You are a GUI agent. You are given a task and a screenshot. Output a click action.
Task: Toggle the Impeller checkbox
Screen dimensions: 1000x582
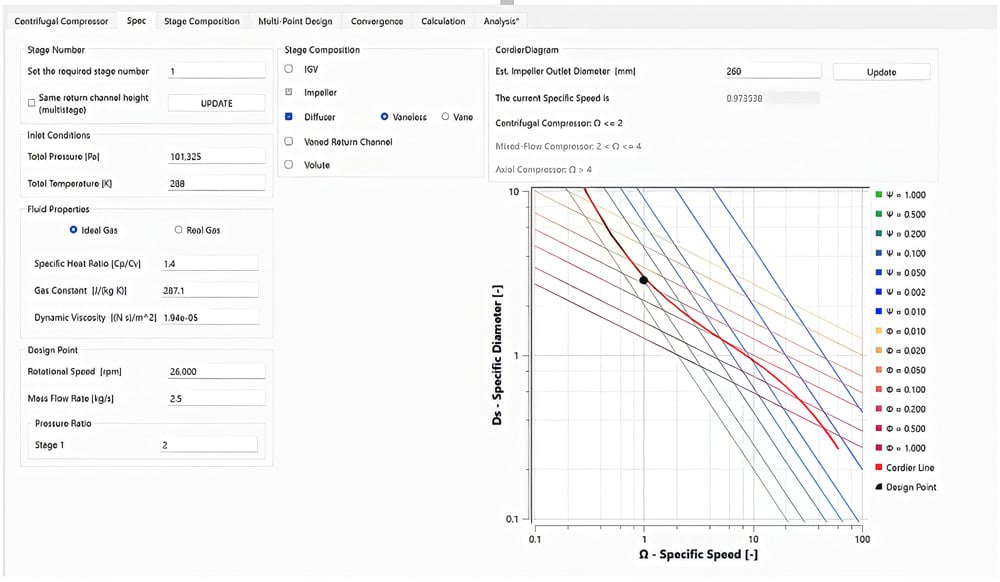(289, 92)
